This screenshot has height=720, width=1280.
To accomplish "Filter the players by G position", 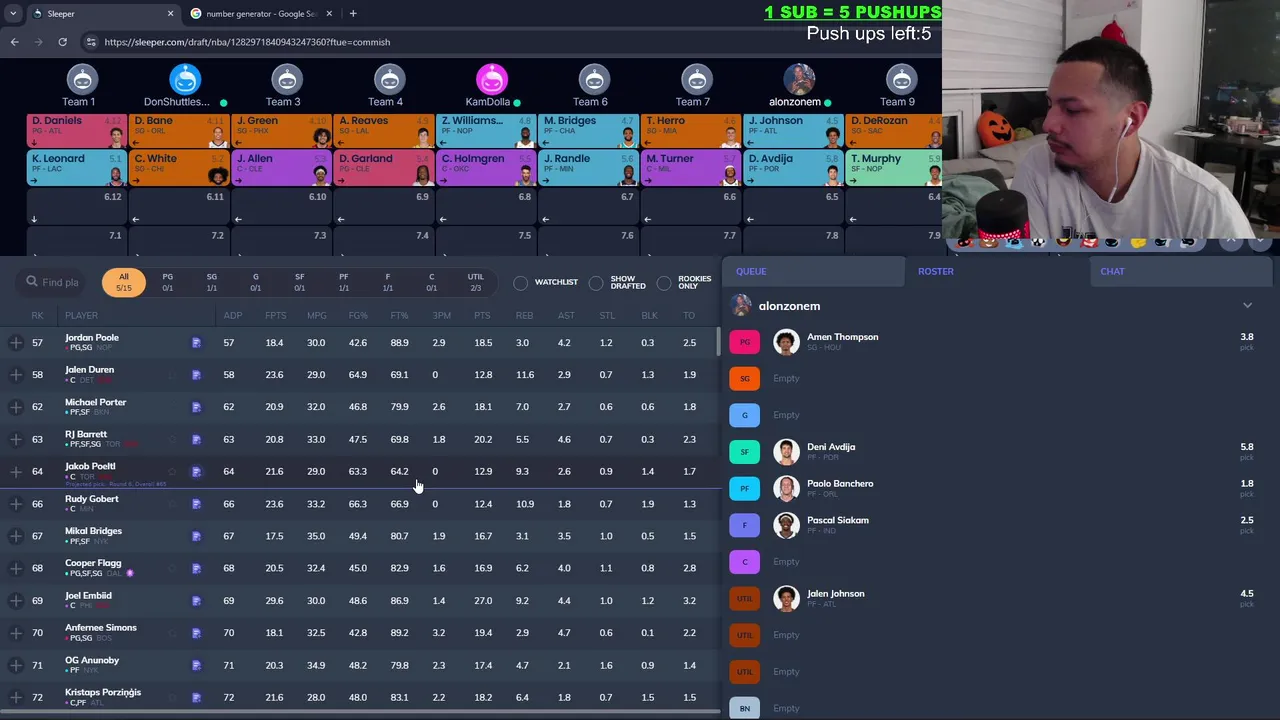I will [255, 282].
